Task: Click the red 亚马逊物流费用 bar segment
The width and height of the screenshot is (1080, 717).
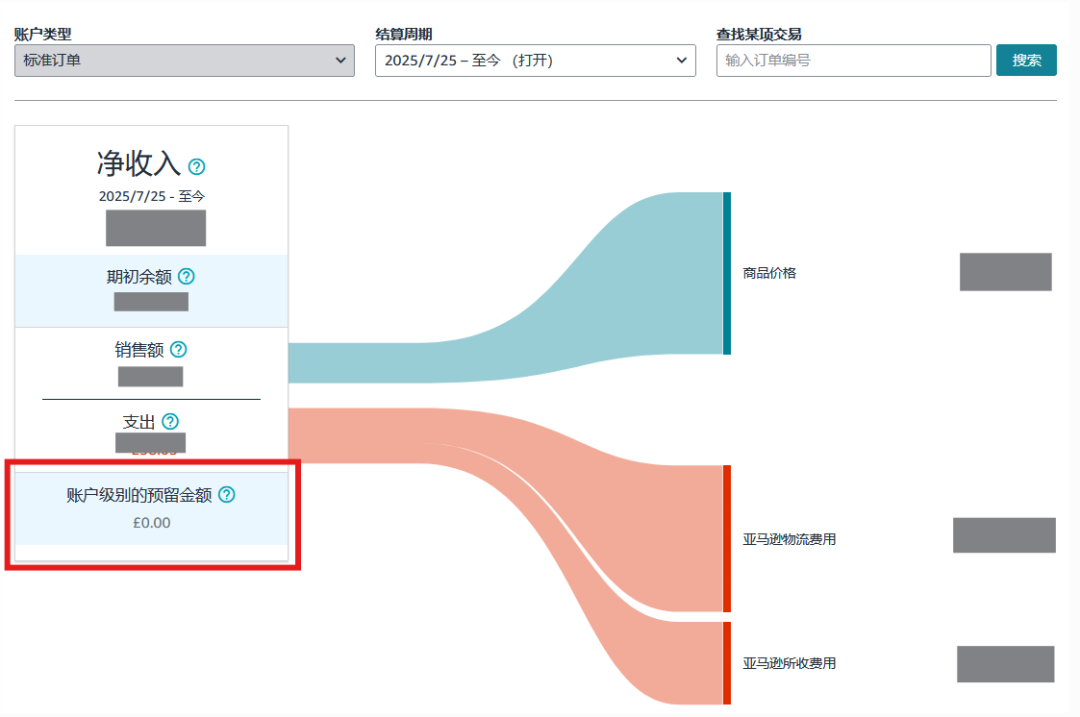Action: 727,538
